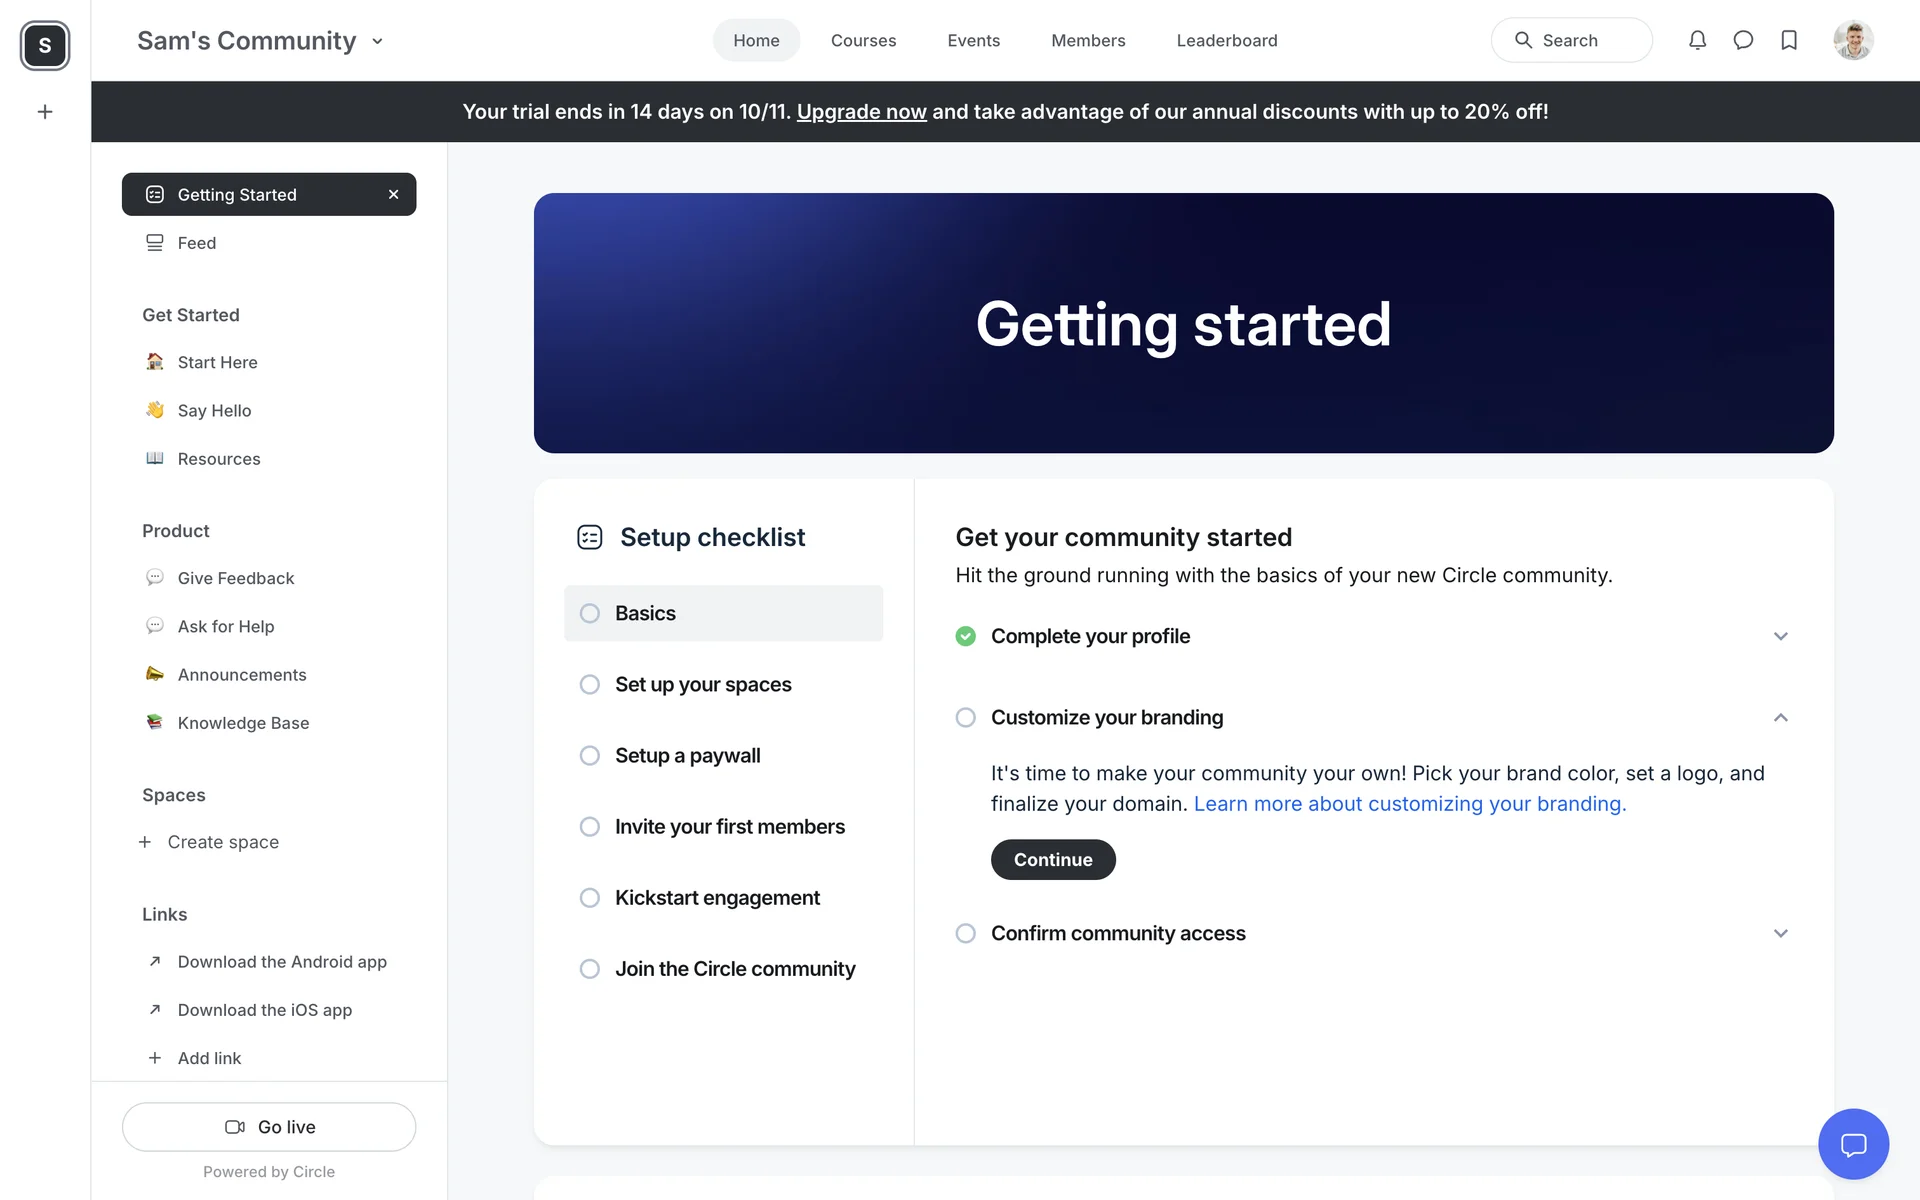Viewport: 1920px width, 1200px height.
Task: Click the blue support chat widget
Action: [x=1853, y=1144]
